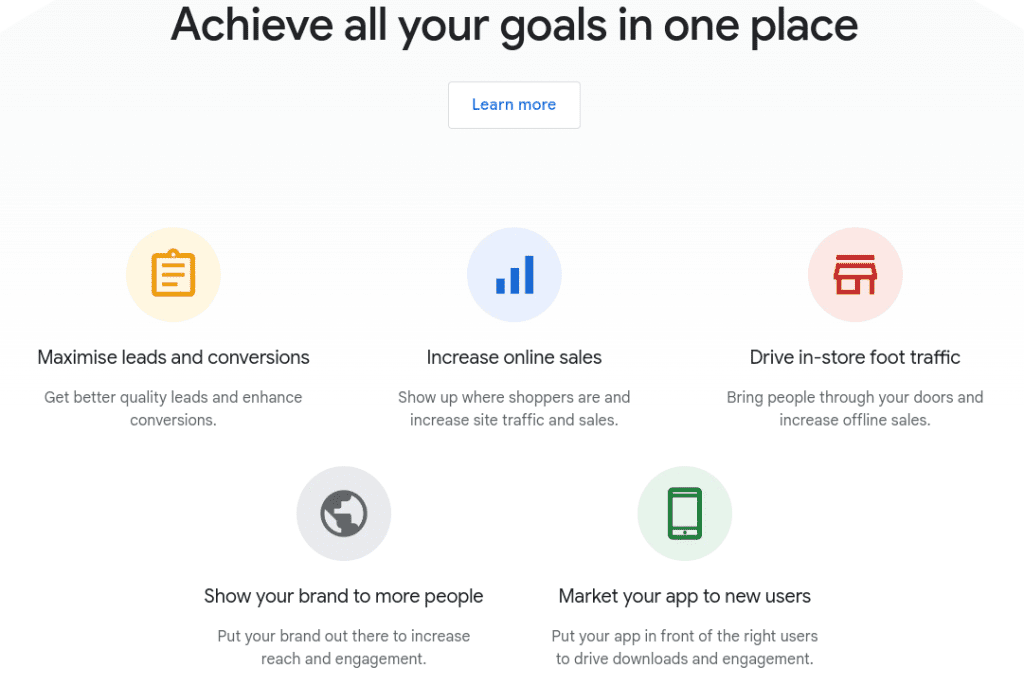The width and height of the screenshot is (1024, 686).
Task: Select the Maximise leads and conversions heading
Action: 173,357
